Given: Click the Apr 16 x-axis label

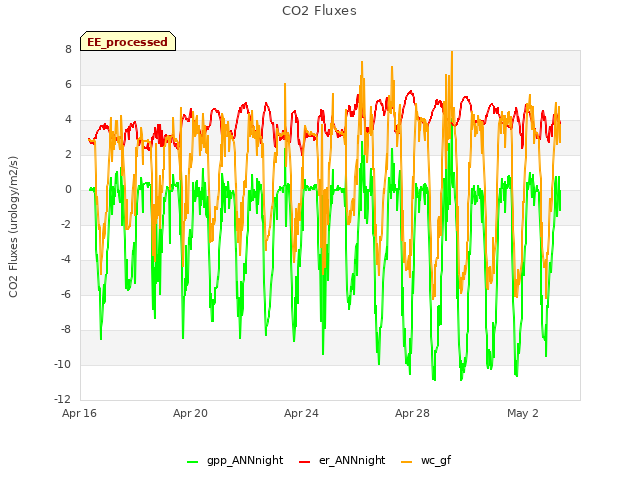Looking at the screenshot, I should [x=79, y=413].
